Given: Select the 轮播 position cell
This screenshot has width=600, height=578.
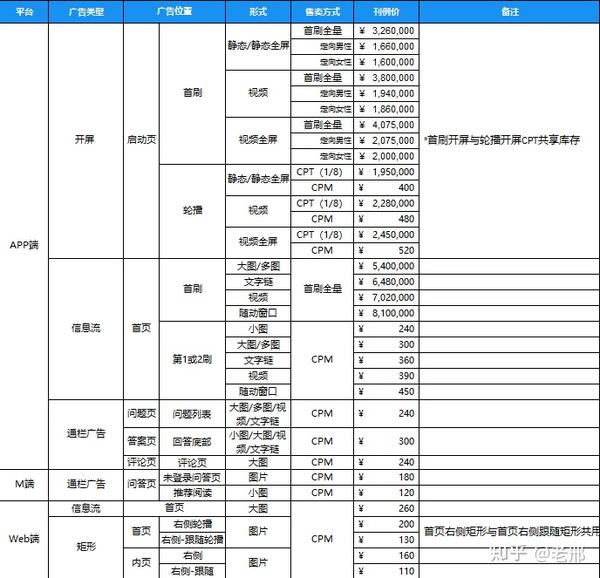Looking at the screenshot, I should pyautogui.click(x=192, y=210).
